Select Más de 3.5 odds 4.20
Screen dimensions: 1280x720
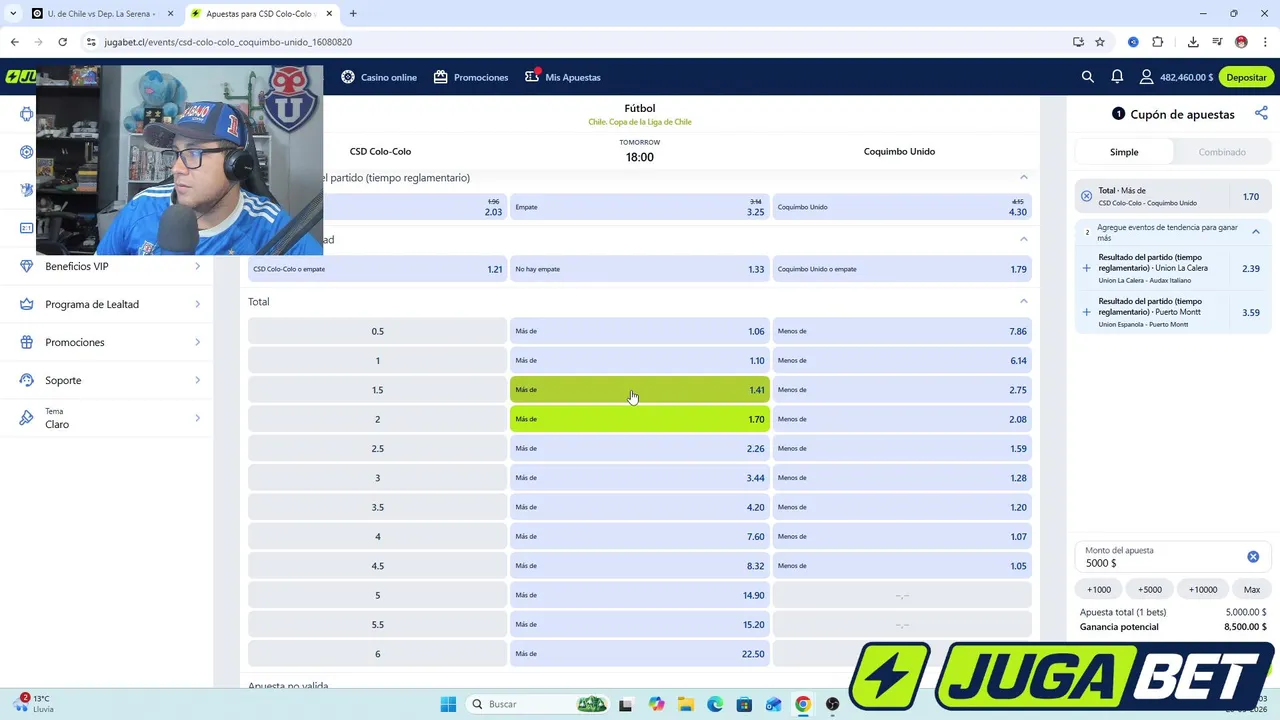[x=640, y=507]
